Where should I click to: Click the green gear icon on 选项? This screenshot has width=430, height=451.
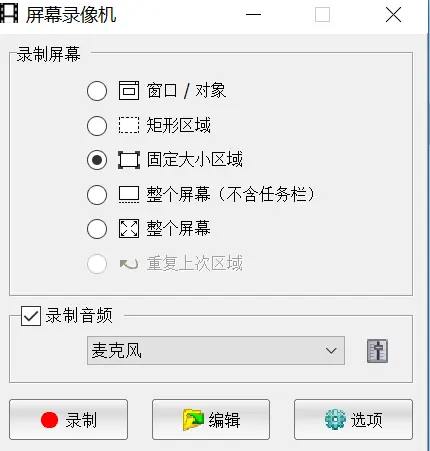click(x=335, y=419)
